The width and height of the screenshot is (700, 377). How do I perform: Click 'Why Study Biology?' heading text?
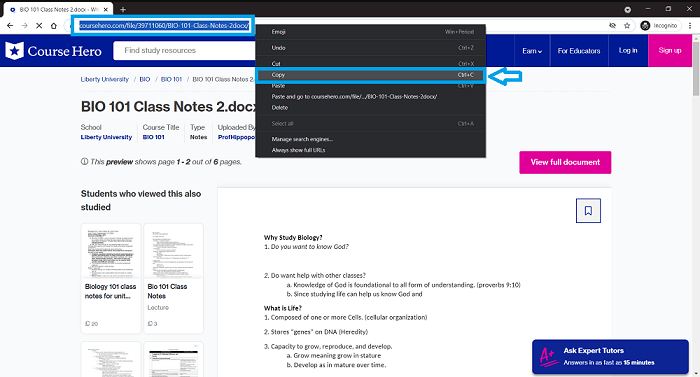[293, 237]
